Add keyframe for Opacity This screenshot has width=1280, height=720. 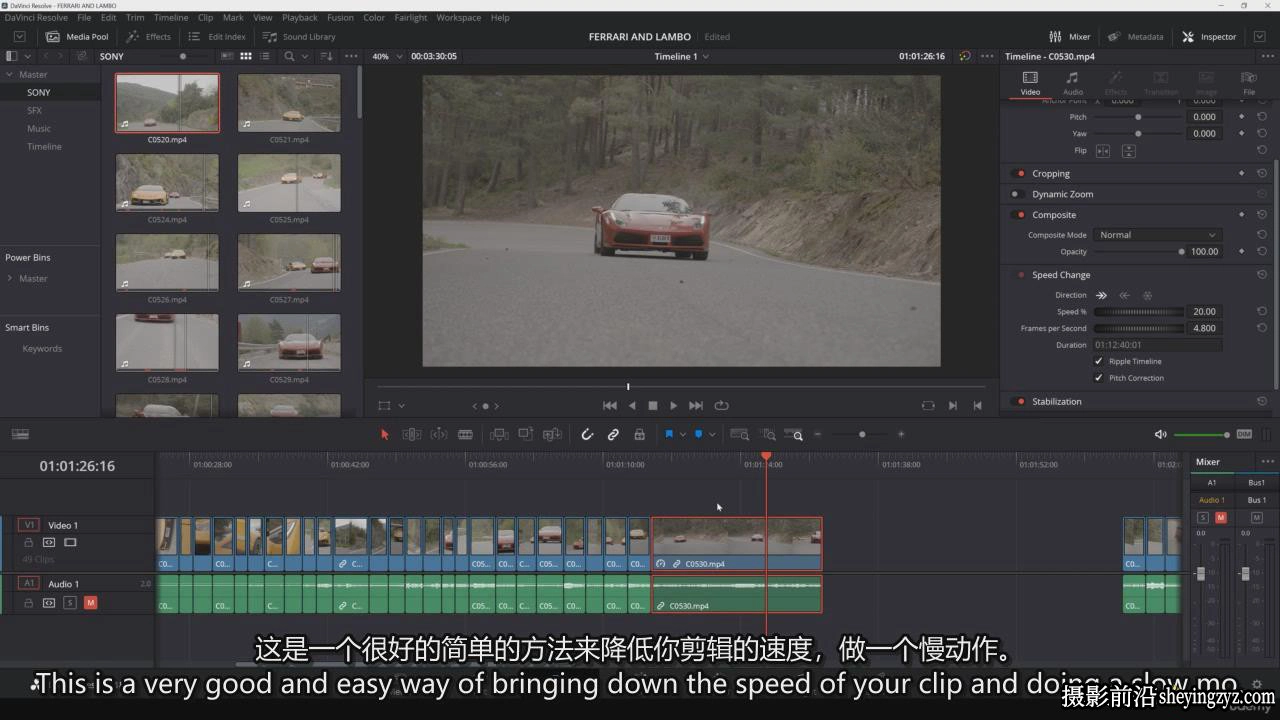click(x=1242, y=251)
